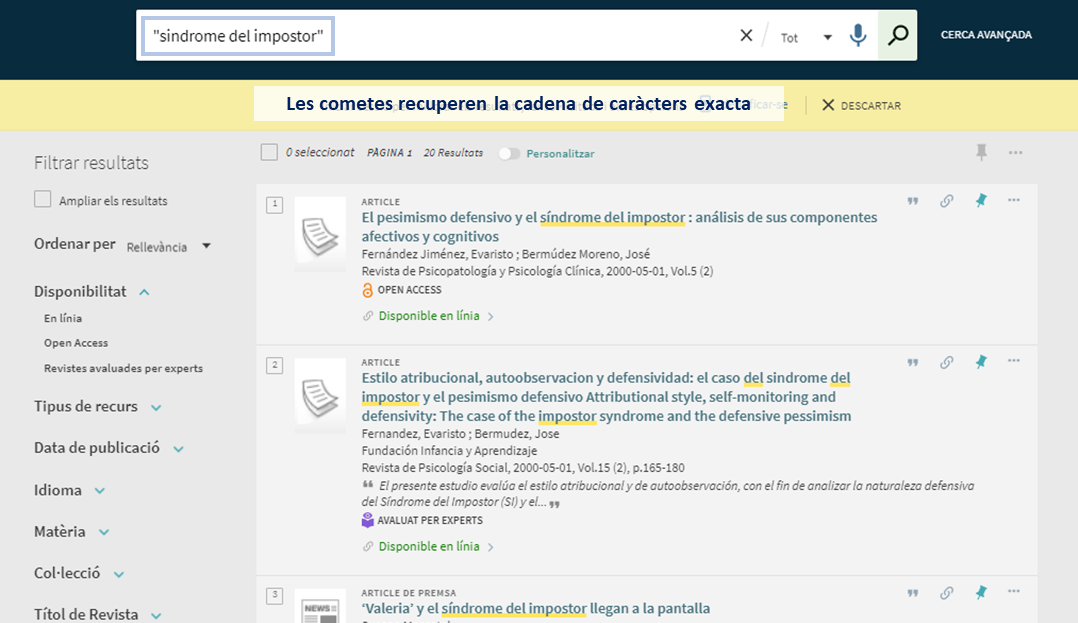Open article thumbnail of result 1
1078x623 pixels.
320,234
